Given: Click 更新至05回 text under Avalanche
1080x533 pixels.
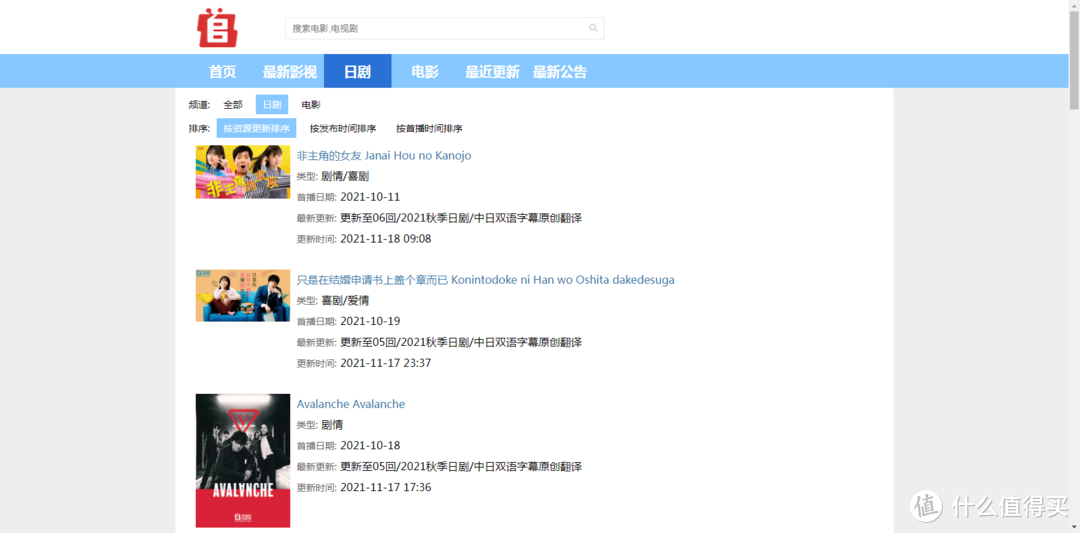Looking at the screenshot, I should click(461, 467).
